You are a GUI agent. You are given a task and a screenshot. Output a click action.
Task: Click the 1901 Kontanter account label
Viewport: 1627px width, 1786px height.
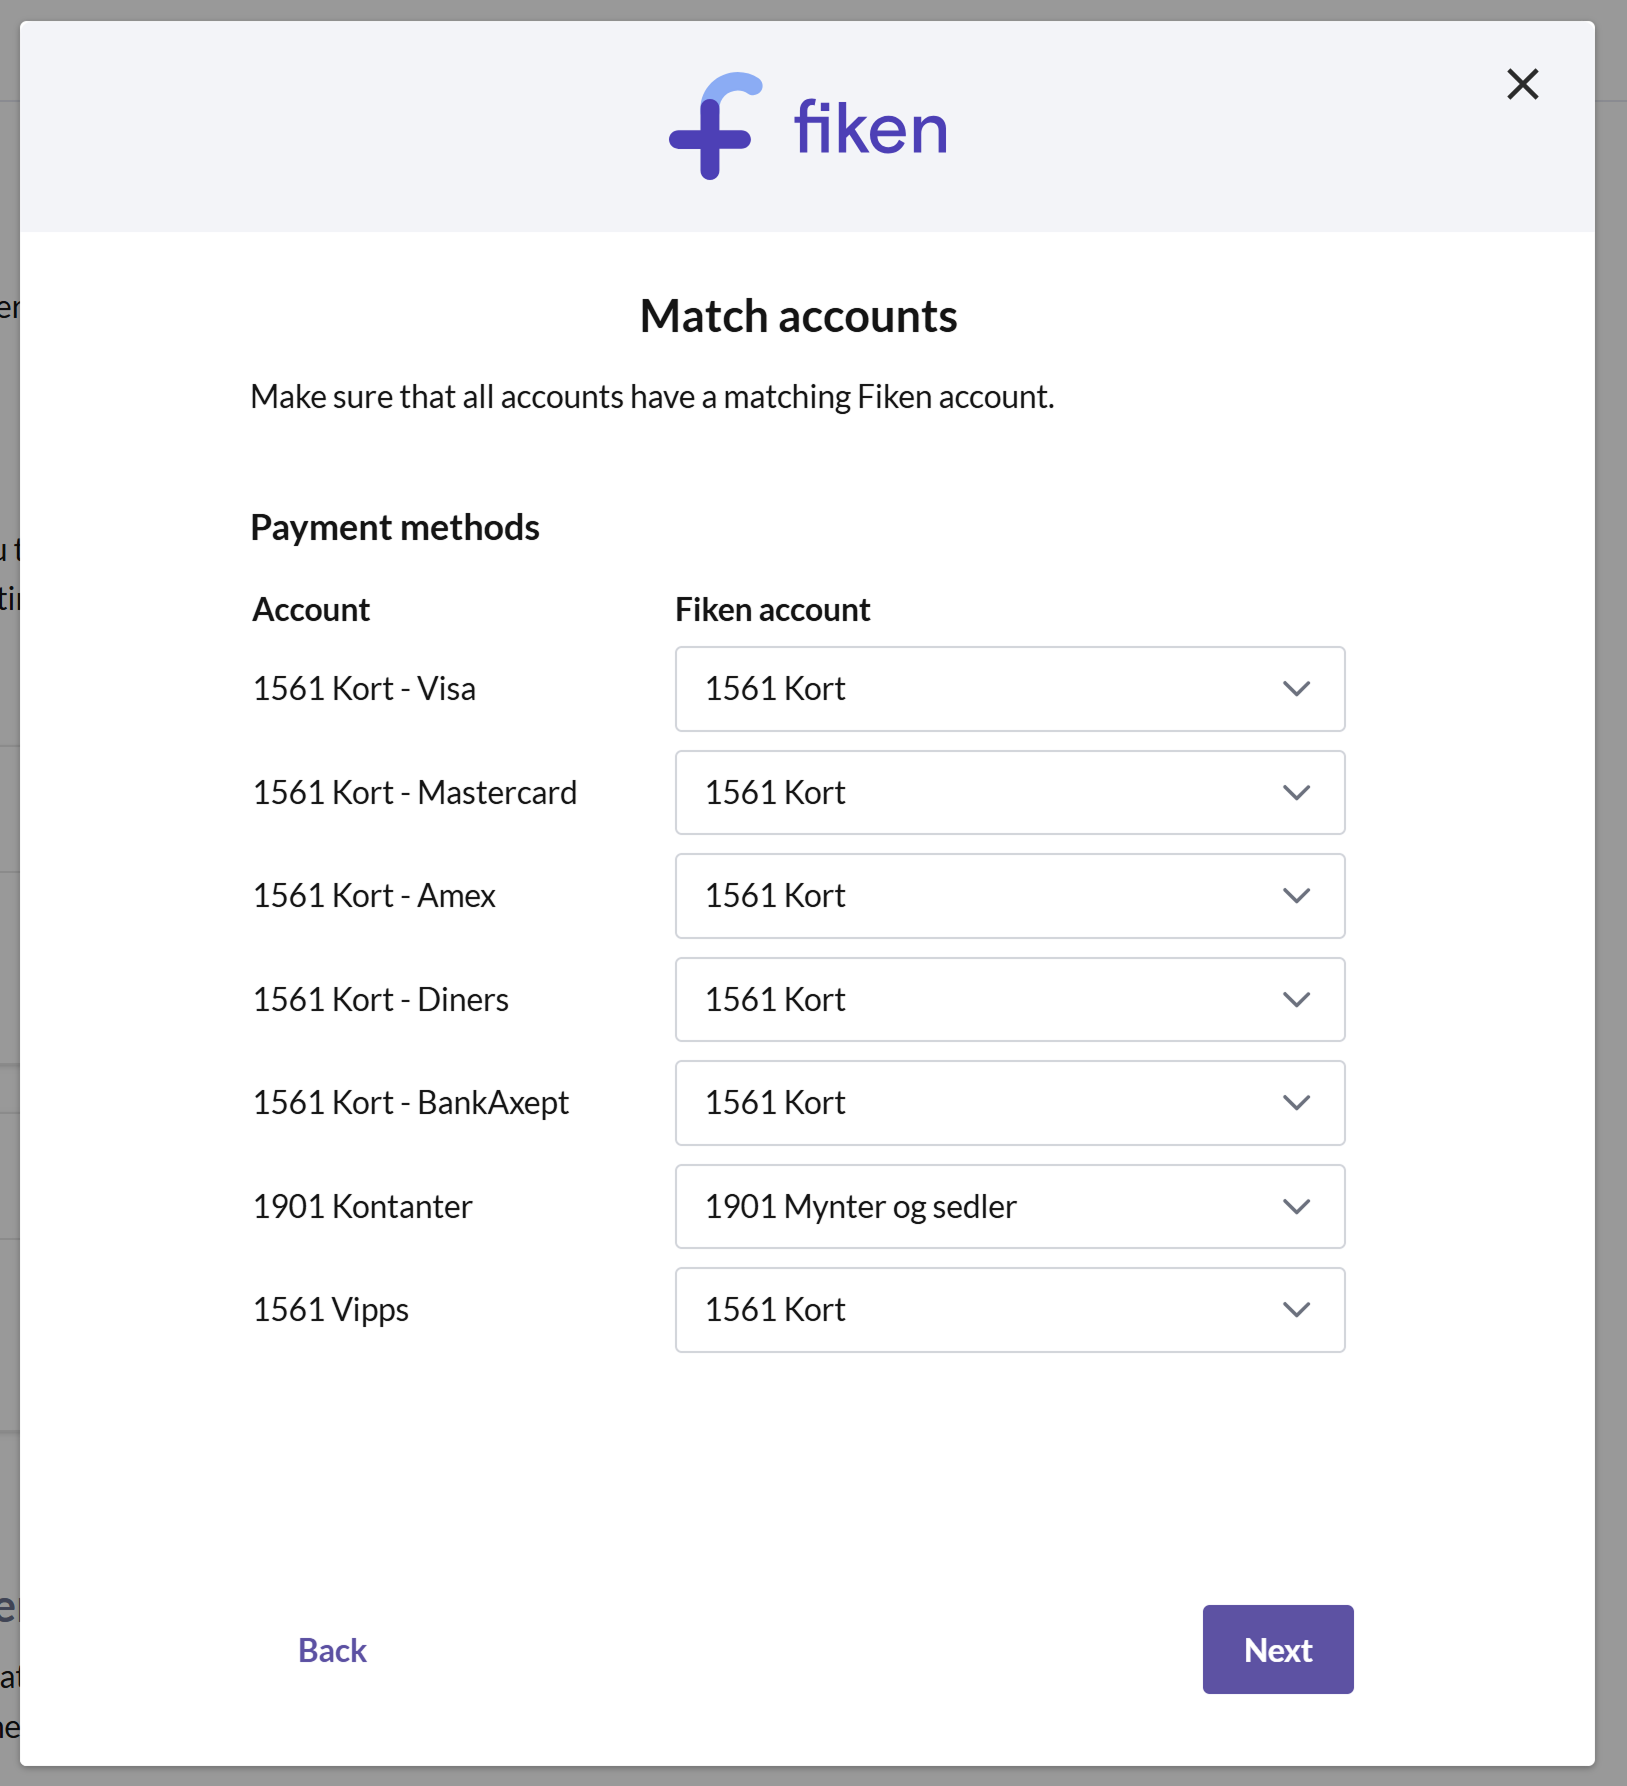tap(362, 1207)
